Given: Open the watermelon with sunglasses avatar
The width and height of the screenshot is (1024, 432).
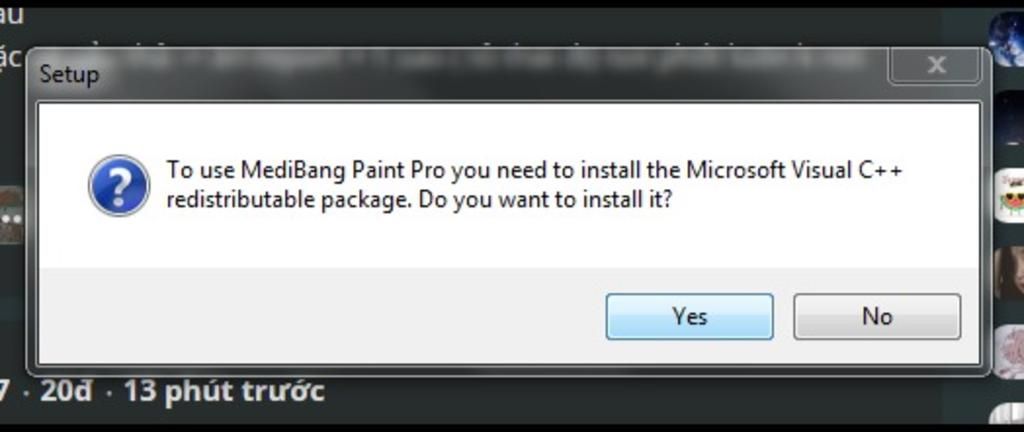Looking at the screenshot, I should (1010, 195).
